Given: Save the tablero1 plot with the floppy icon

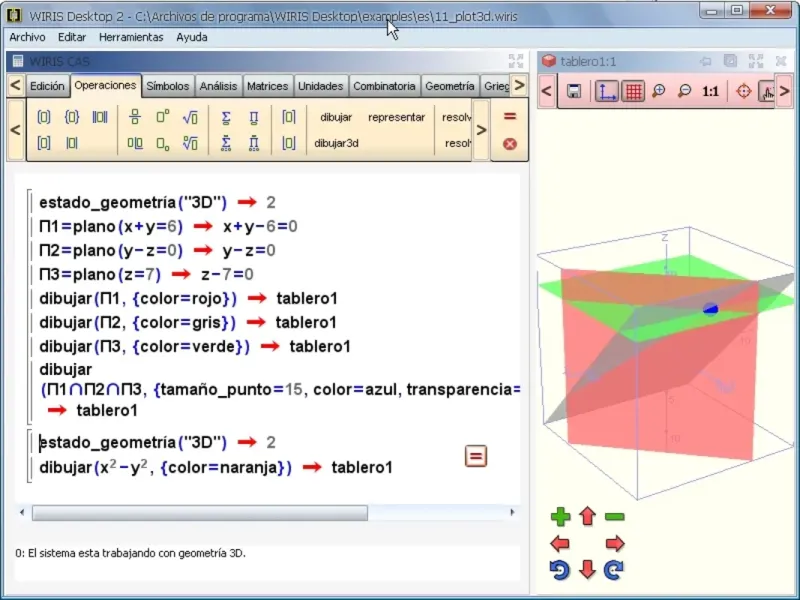Looking at the screenshot, I should [x=574, y=91].
